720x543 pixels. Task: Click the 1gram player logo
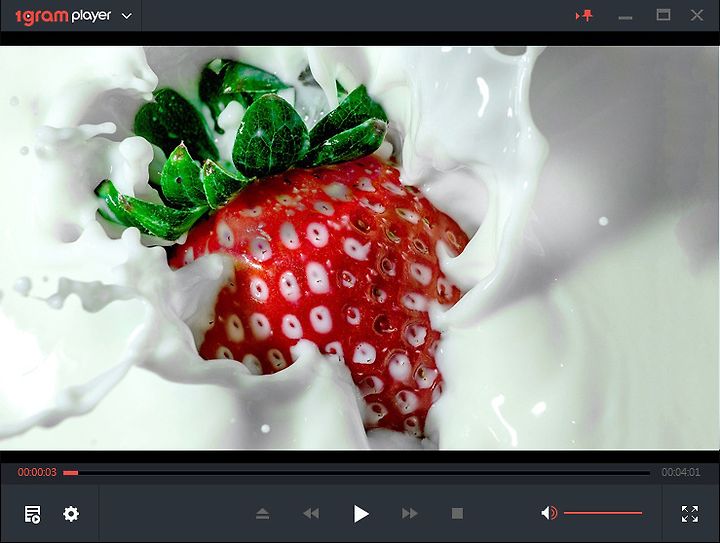[63, 17]
